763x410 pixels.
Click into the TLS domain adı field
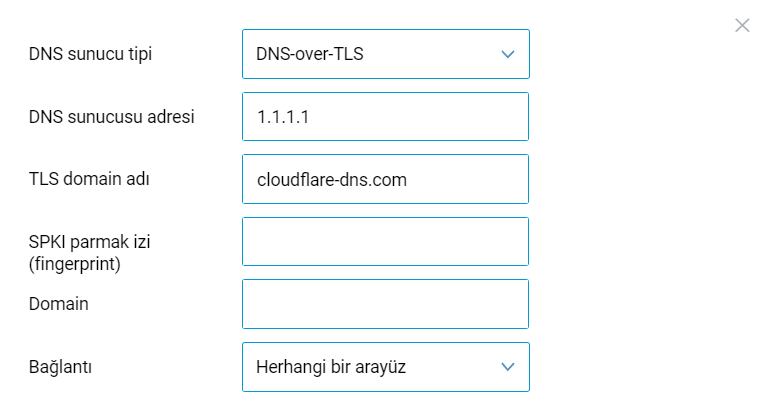click(385, 180)
